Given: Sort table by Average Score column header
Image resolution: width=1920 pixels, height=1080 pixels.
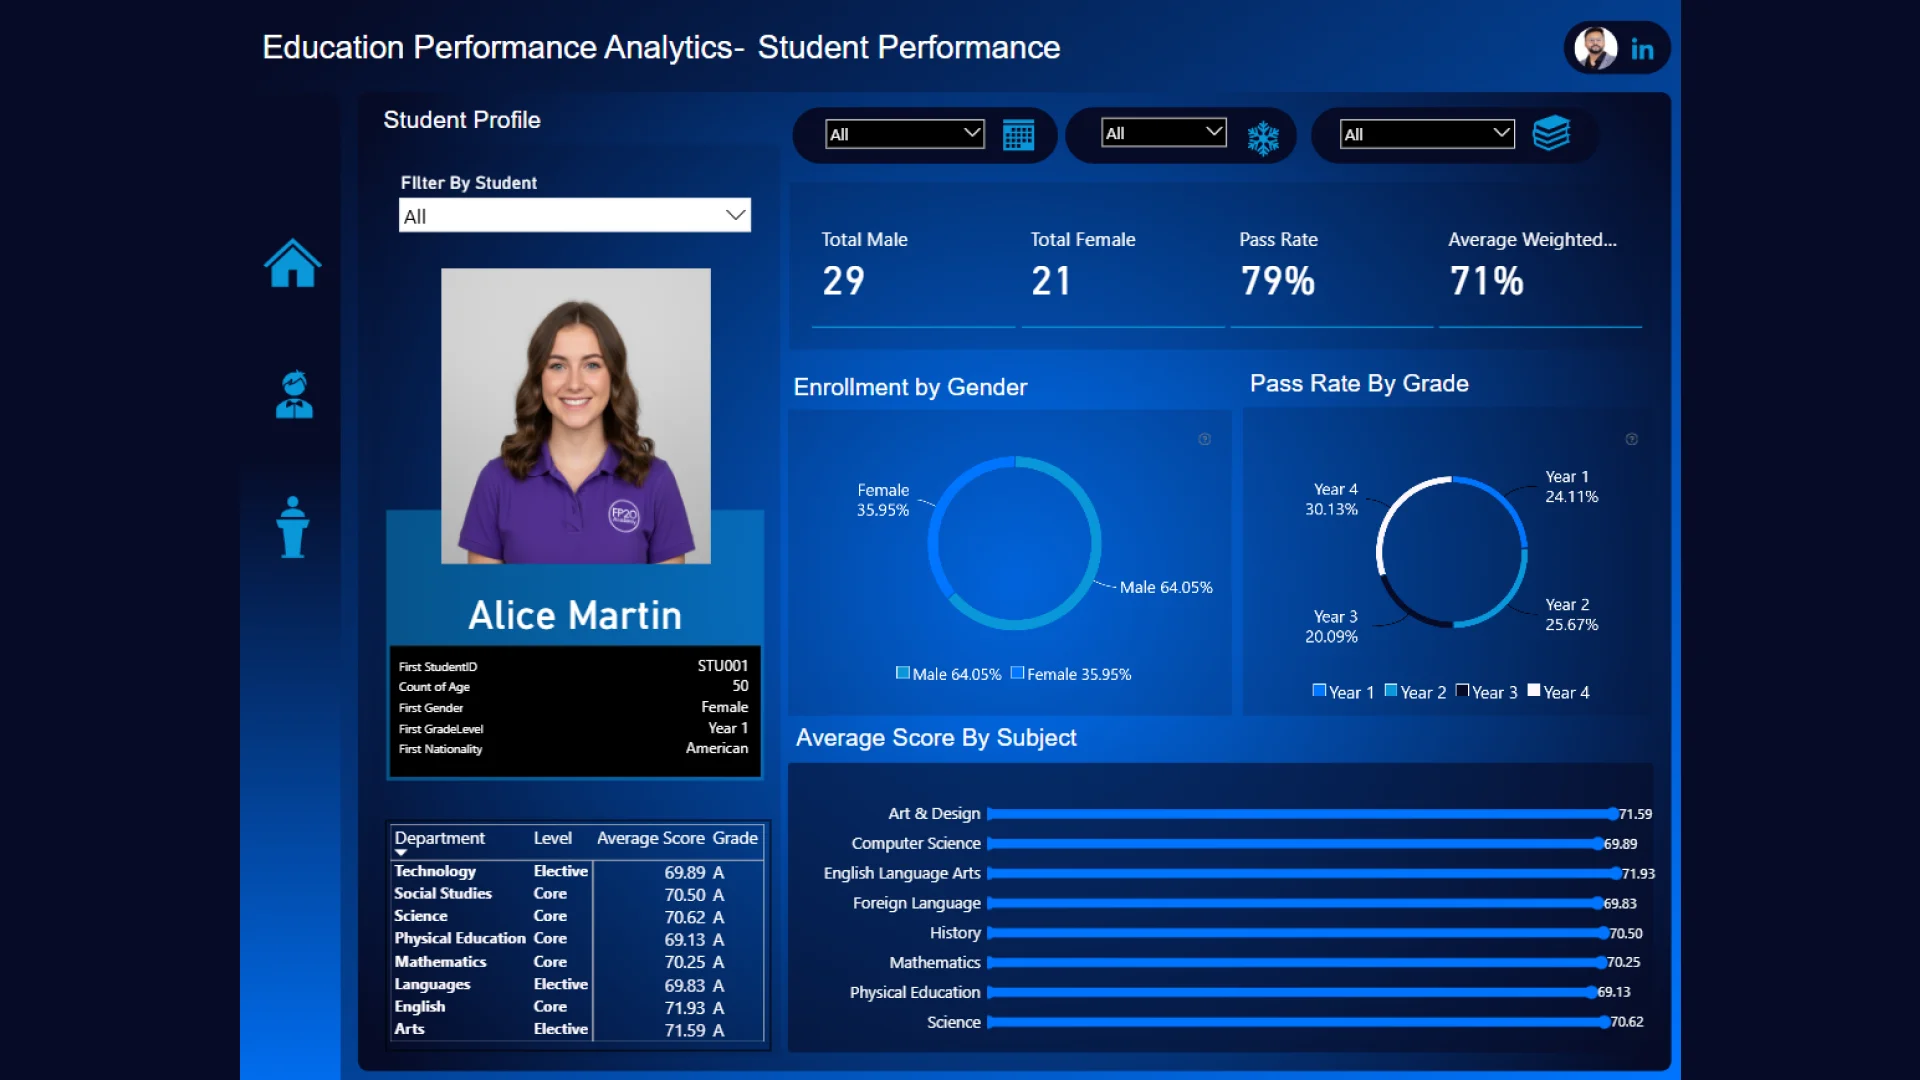Looking at the screenshot, I should [x=650, y=838].
